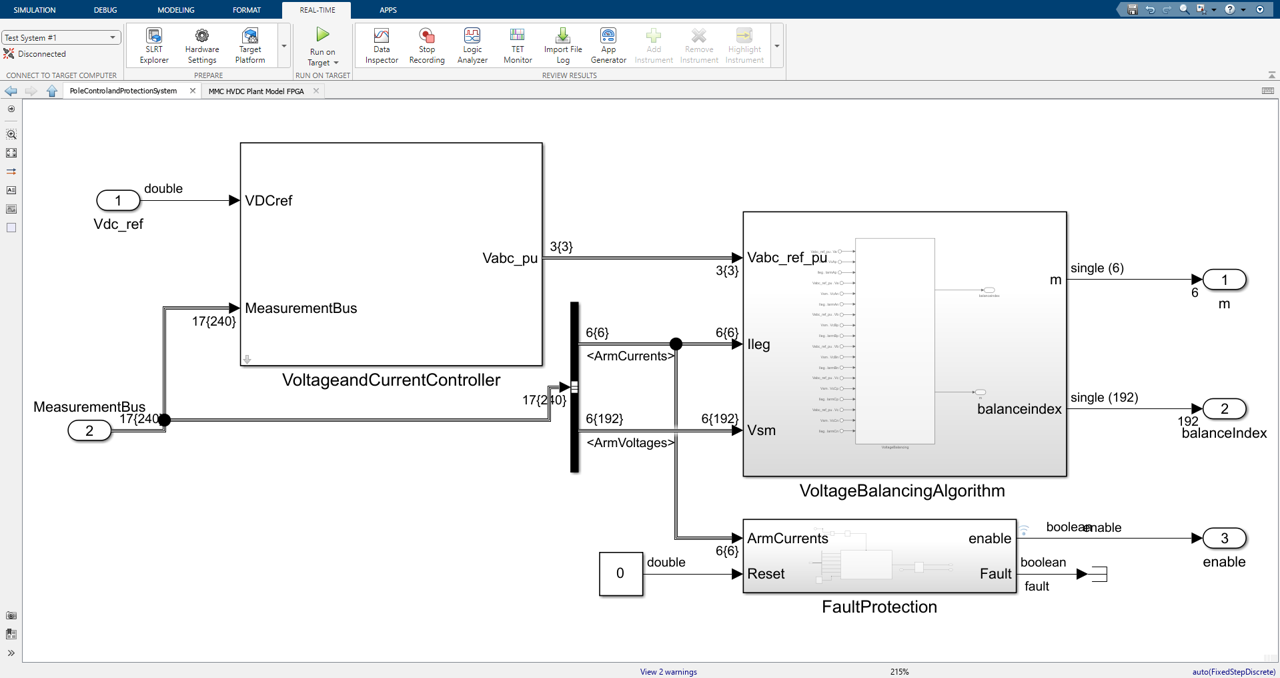Click the circular quick access options button

(1259, 9)
